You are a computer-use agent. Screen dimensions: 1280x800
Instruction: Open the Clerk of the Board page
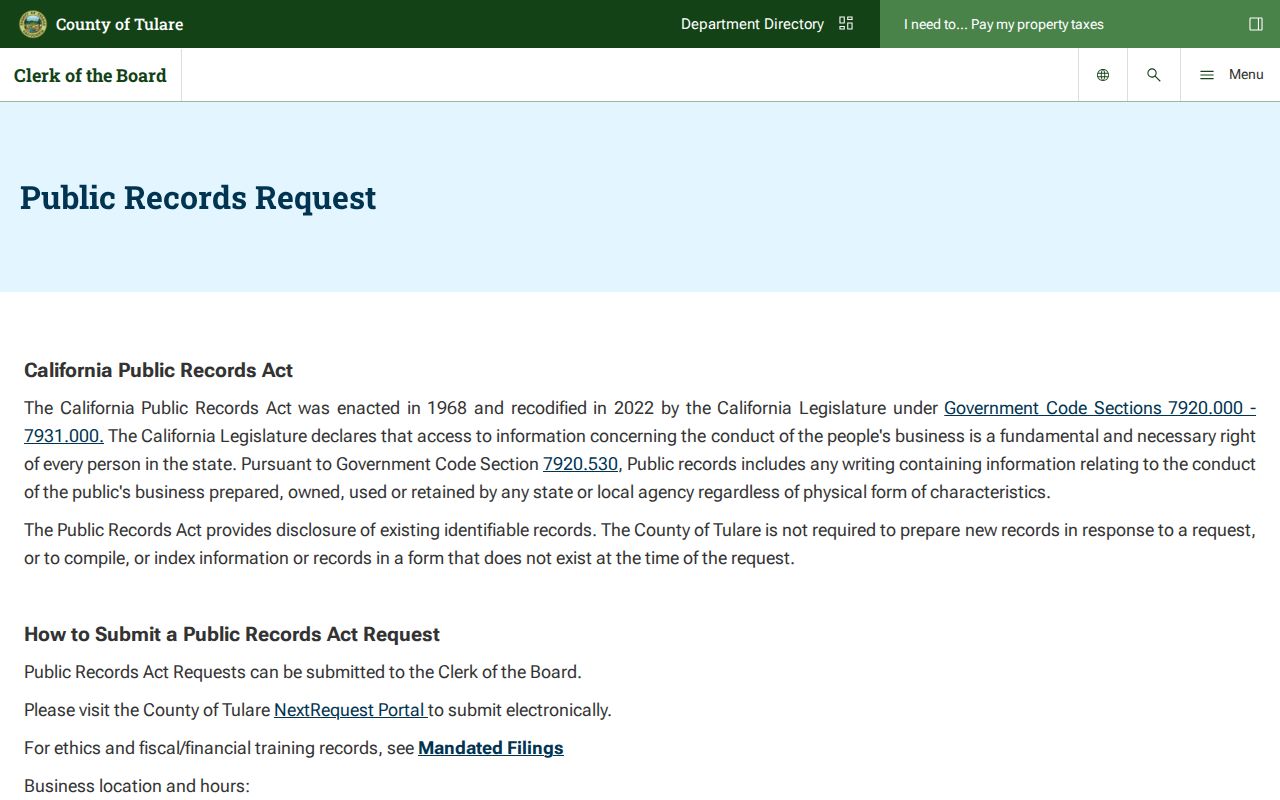(90, 75)
